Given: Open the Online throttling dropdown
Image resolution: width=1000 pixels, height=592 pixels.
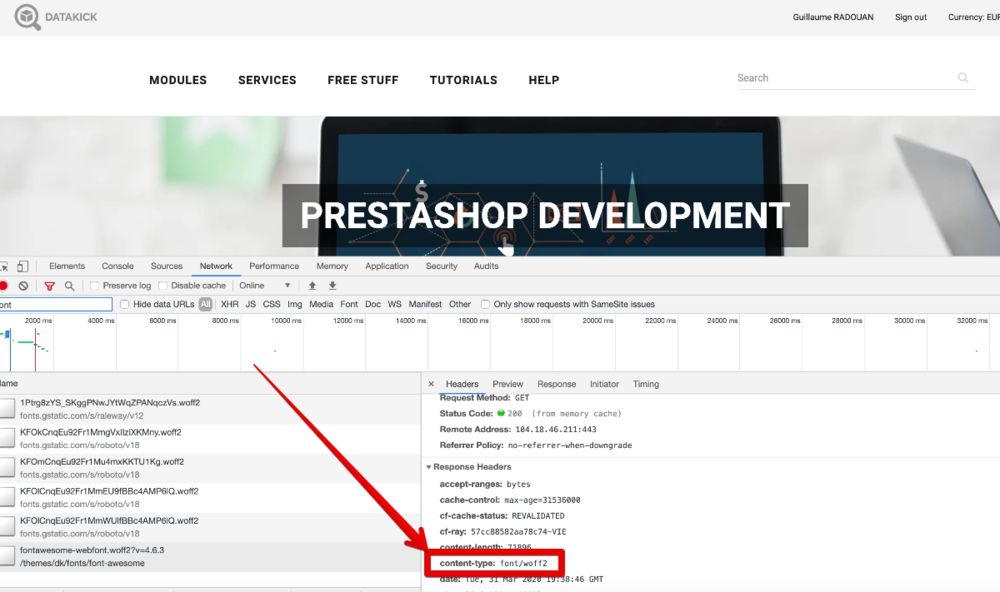Looking at the screenshot, I should (265, 286).
